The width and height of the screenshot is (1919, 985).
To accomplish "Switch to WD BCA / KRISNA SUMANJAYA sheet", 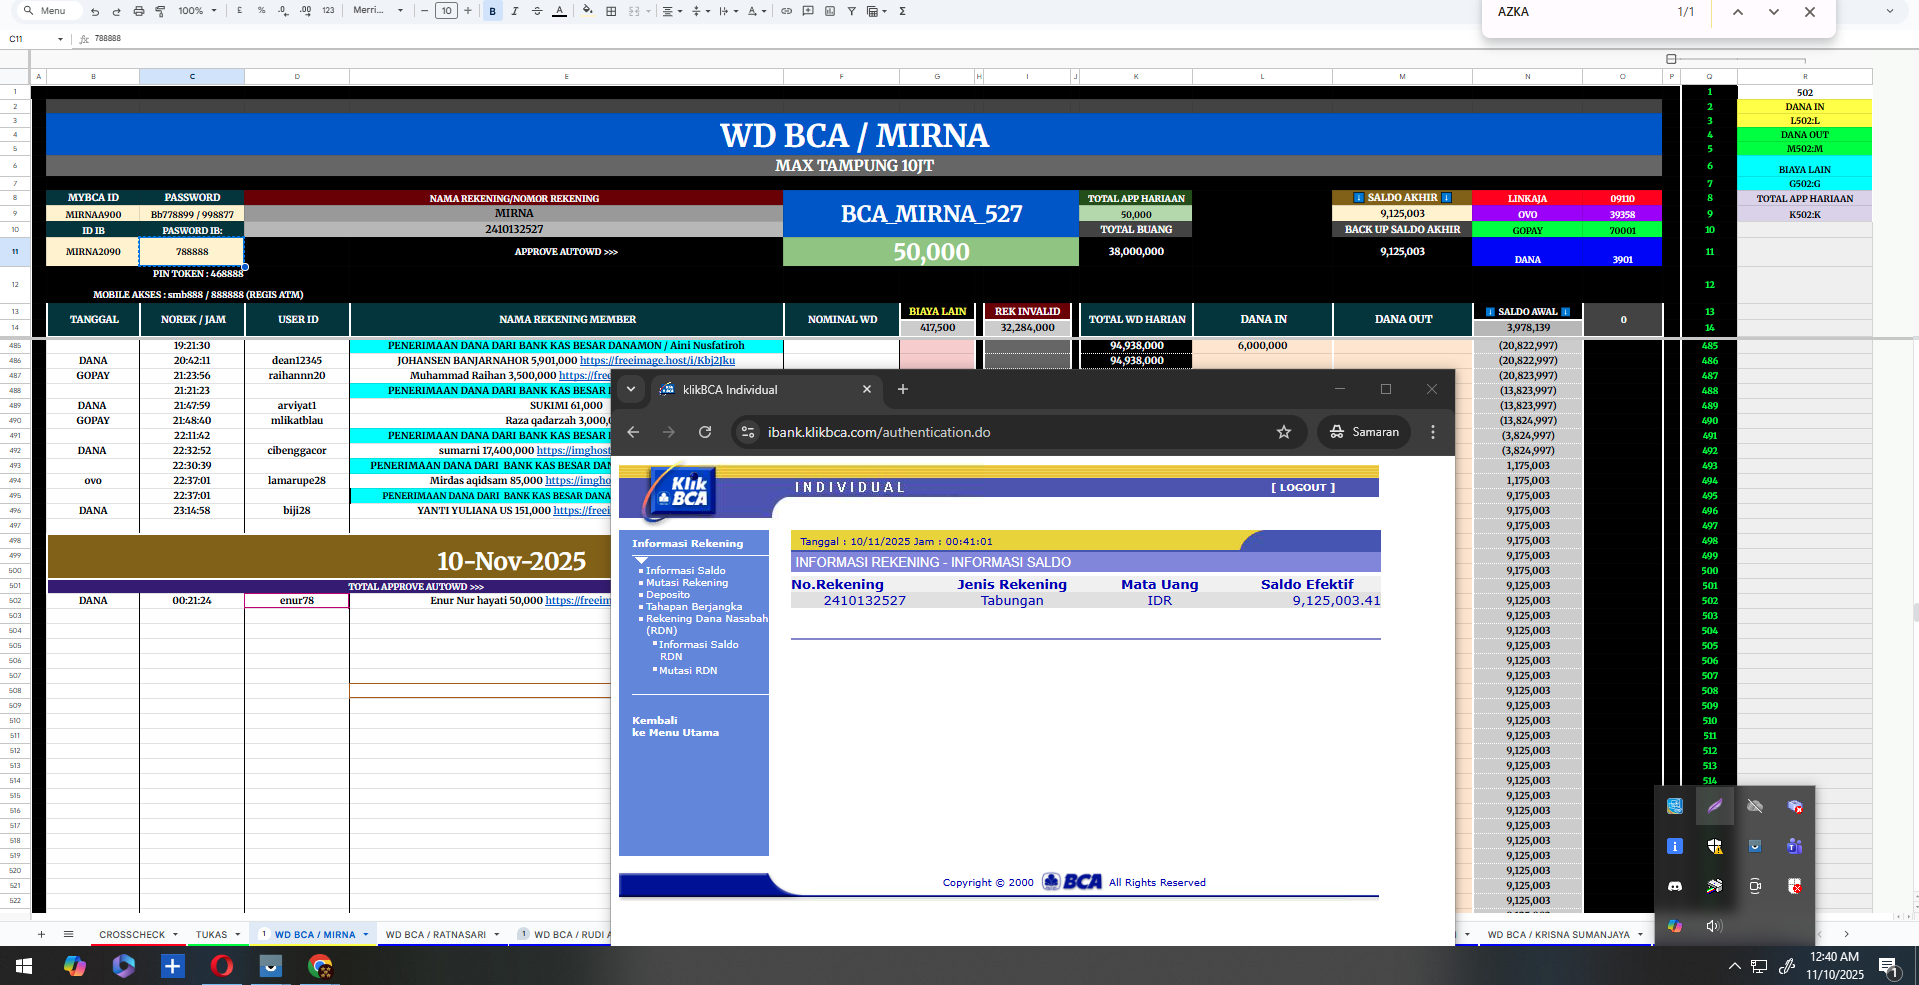I will click(x=1558, y=935).
